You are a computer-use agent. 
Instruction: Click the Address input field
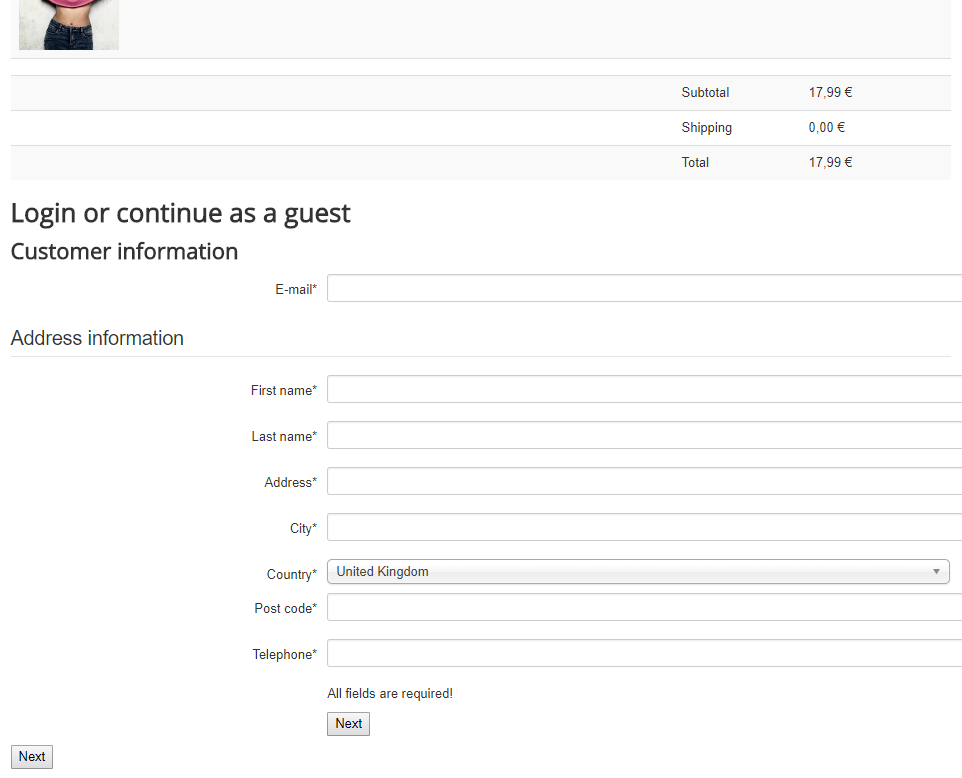pos(644,481)
